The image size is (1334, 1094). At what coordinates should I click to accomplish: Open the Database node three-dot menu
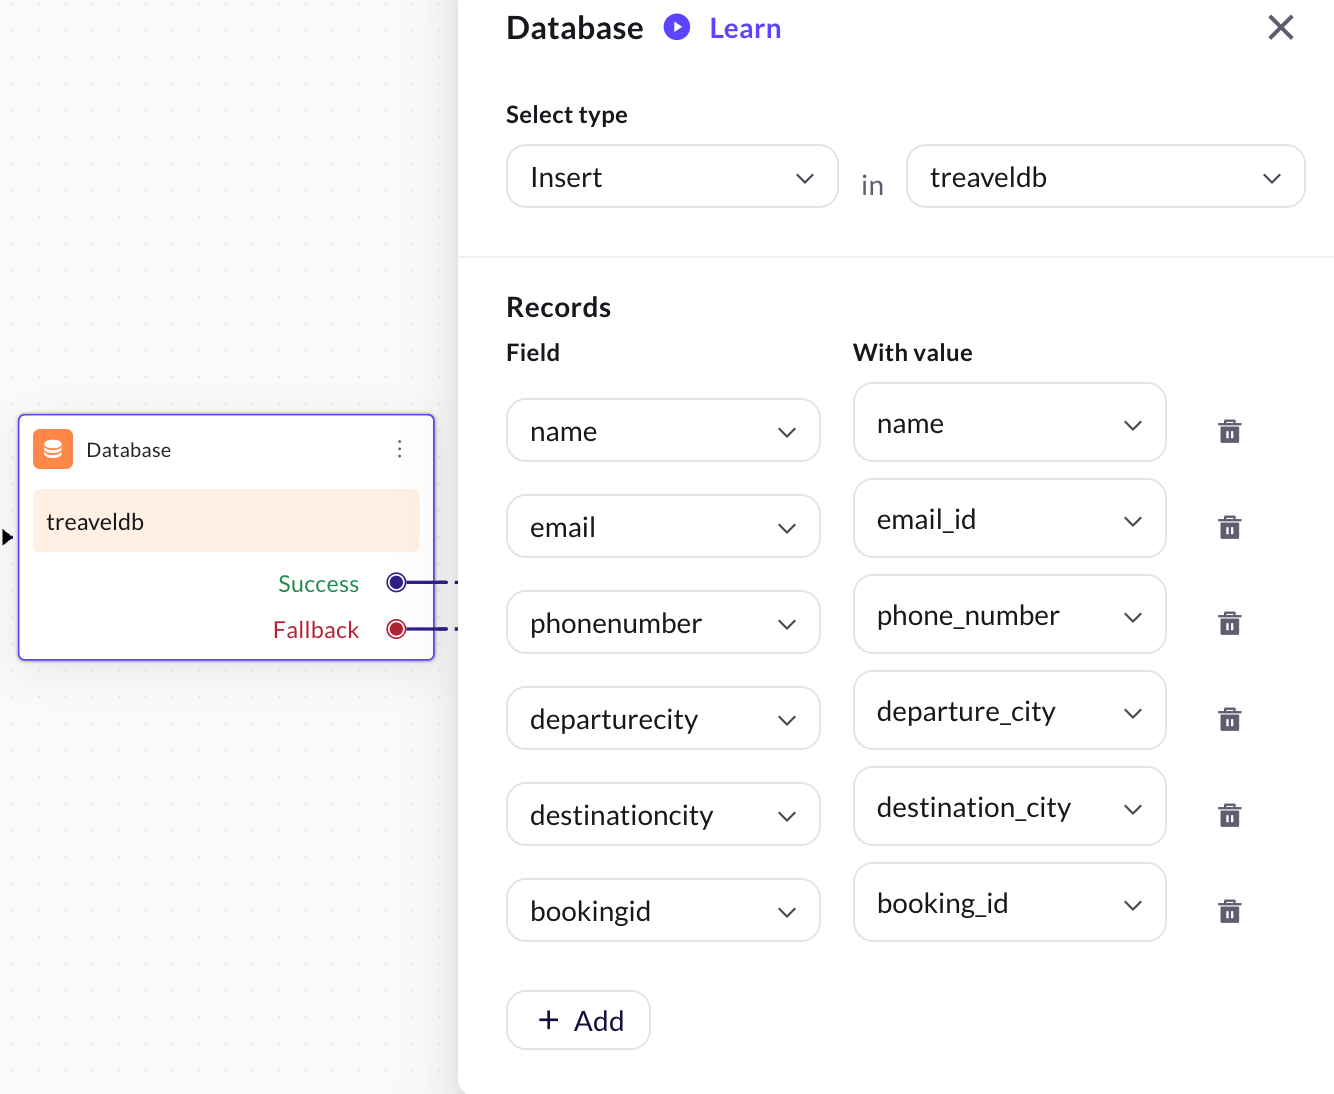click(399, 449)
